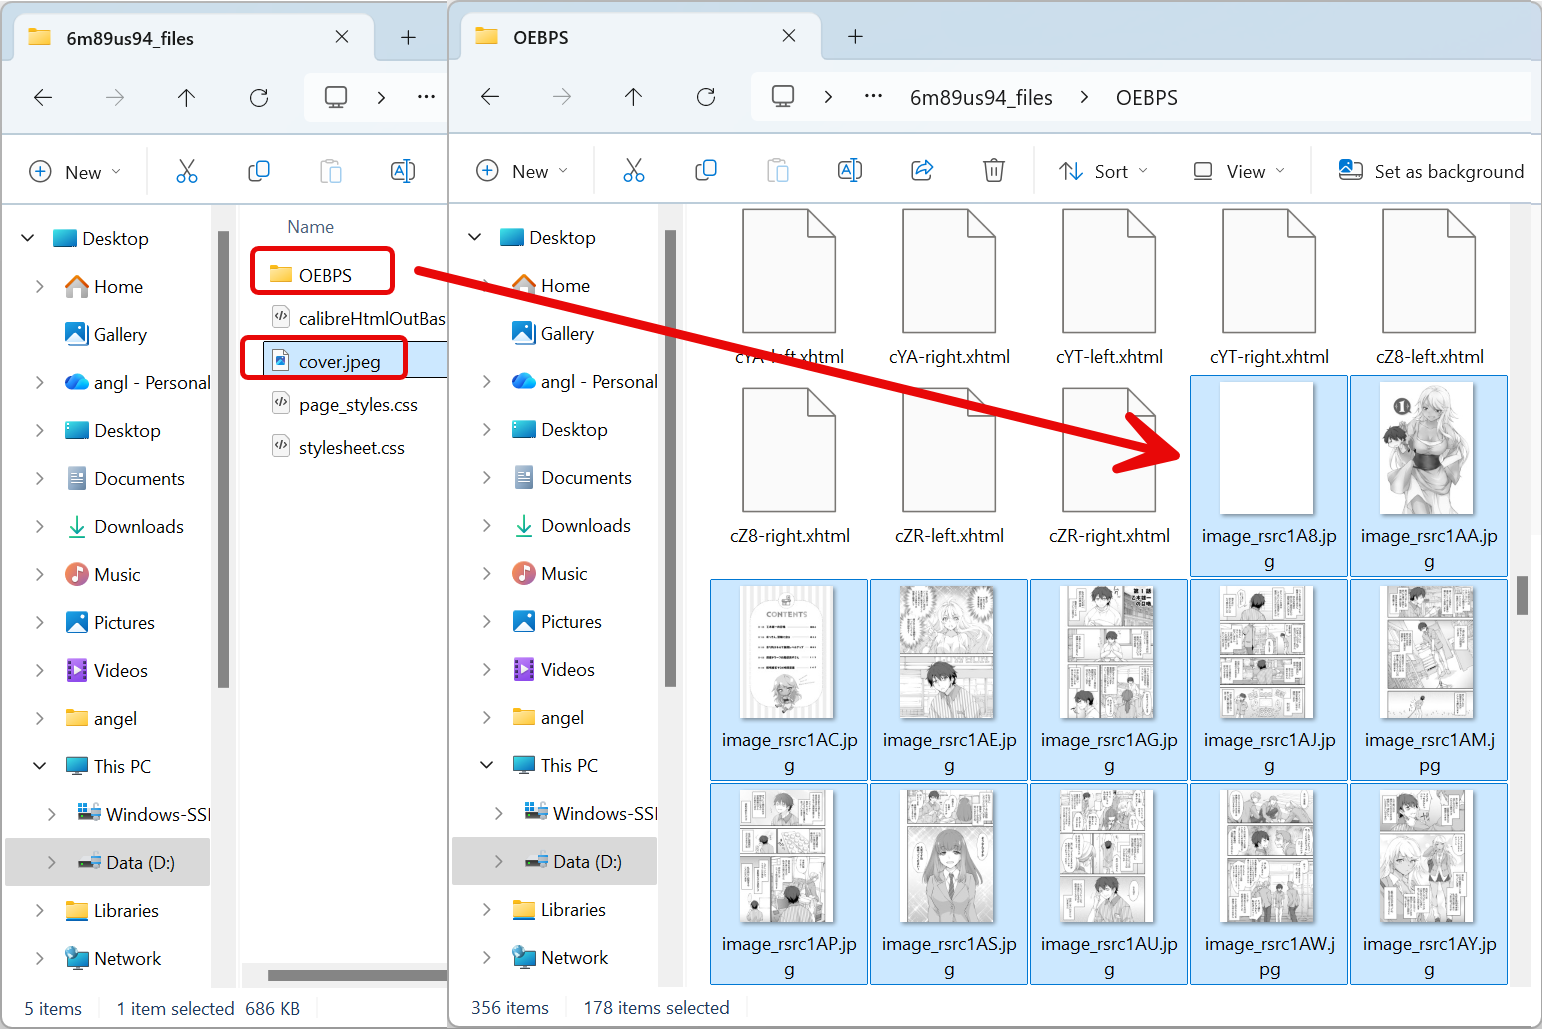
Task: Go up one level in OEBPS window
Action: (633, 97)
